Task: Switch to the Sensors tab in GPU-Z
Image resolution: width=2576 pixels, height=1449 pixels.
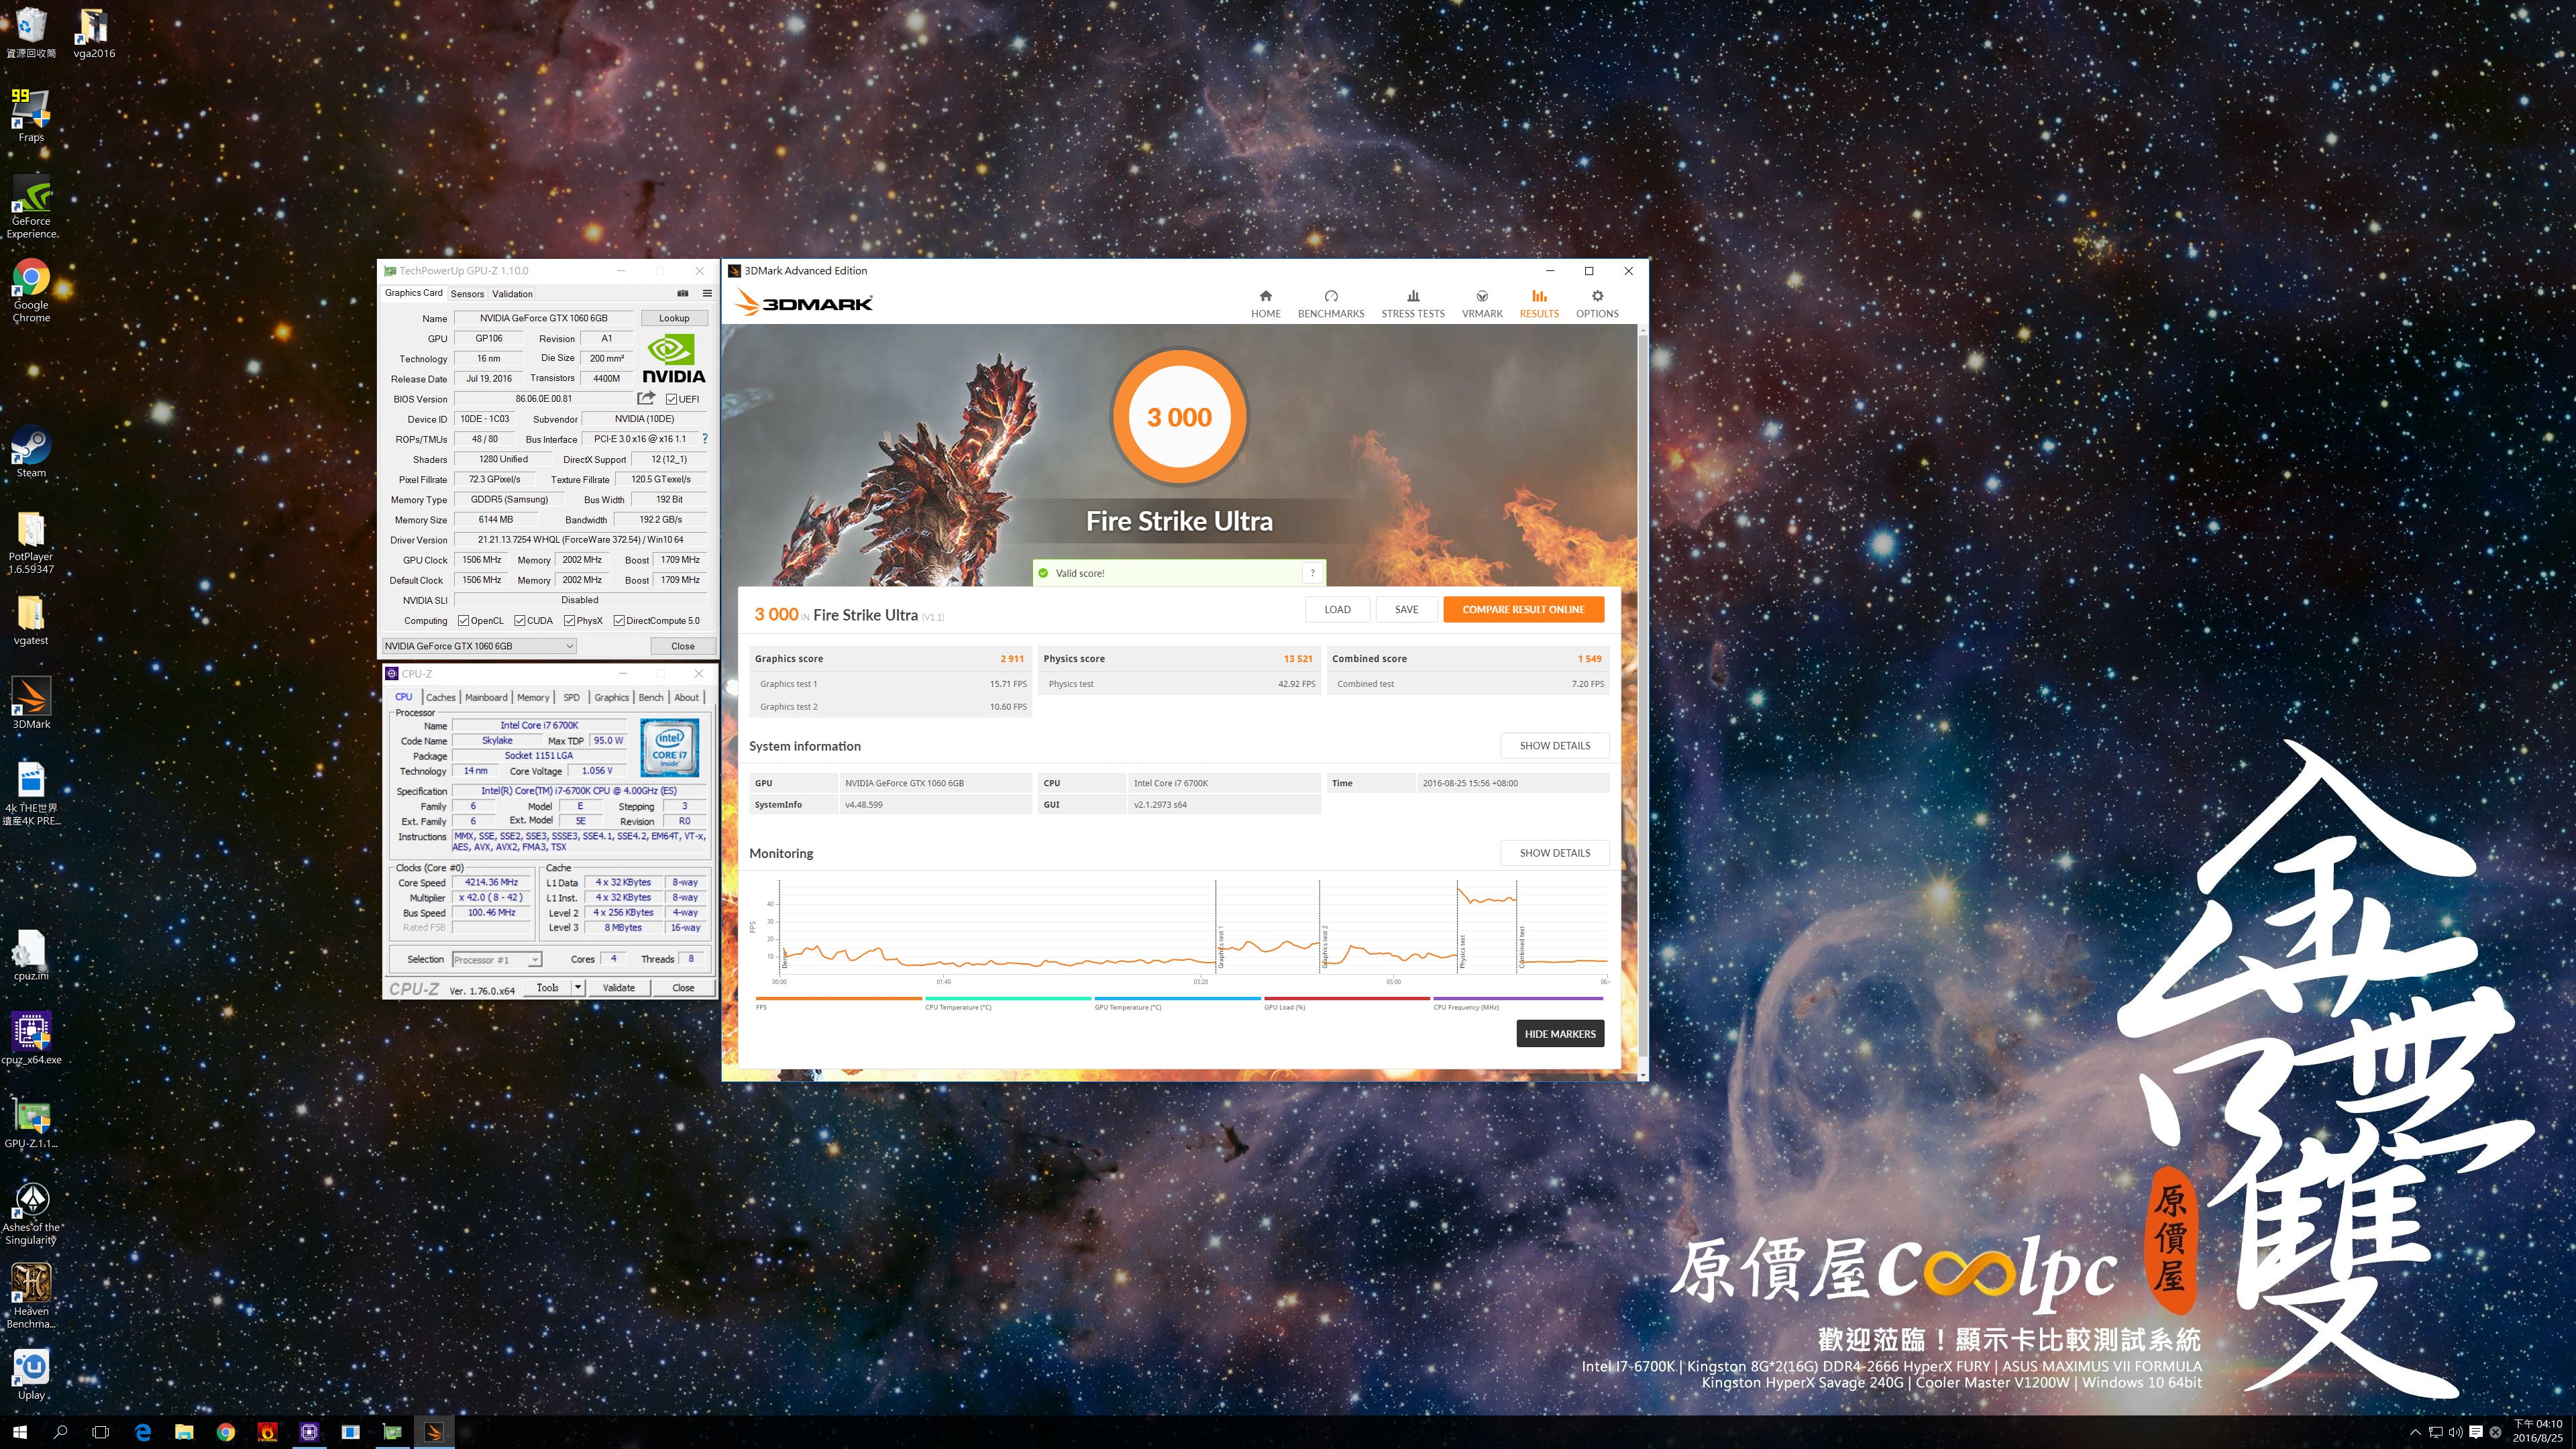Action: (467, 294)
